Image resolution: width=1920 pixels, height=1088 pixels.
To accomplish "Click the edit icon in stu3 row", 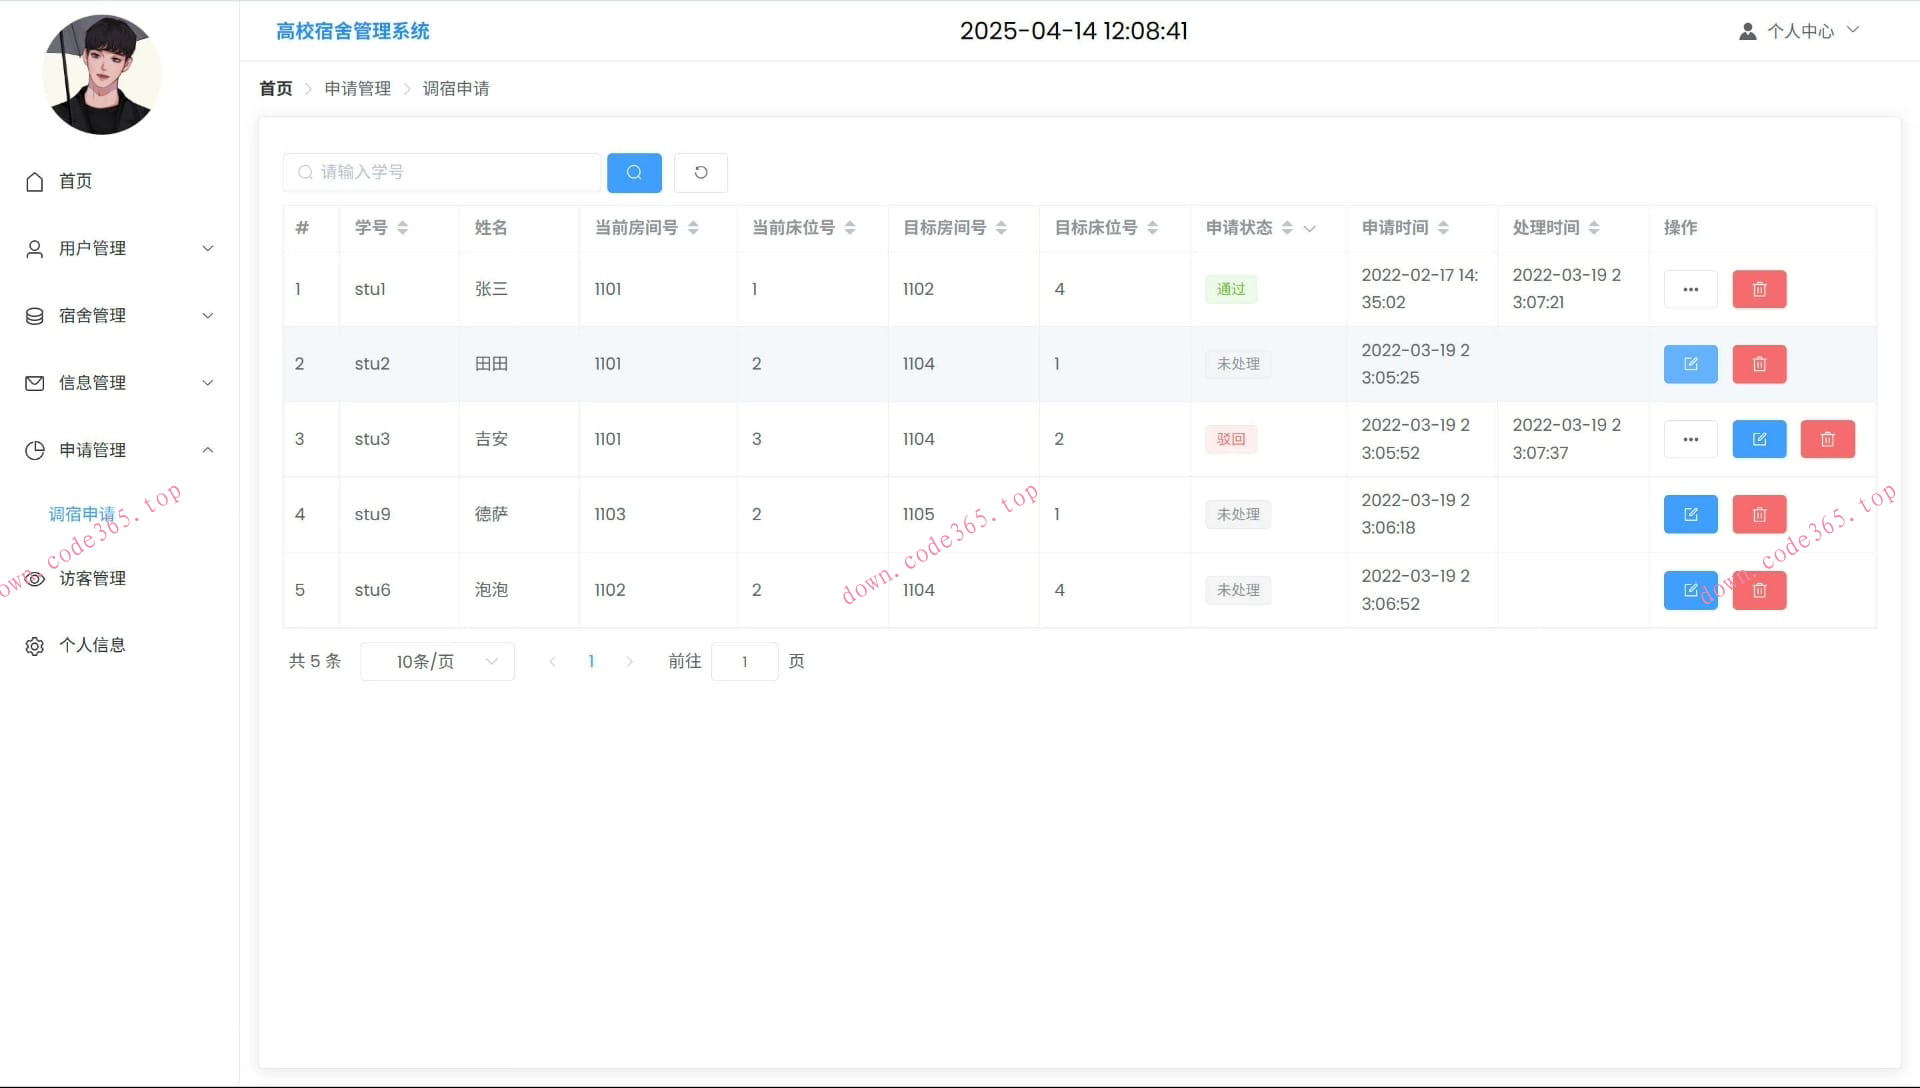I will pyautogui.click(x=1759, y=439).
